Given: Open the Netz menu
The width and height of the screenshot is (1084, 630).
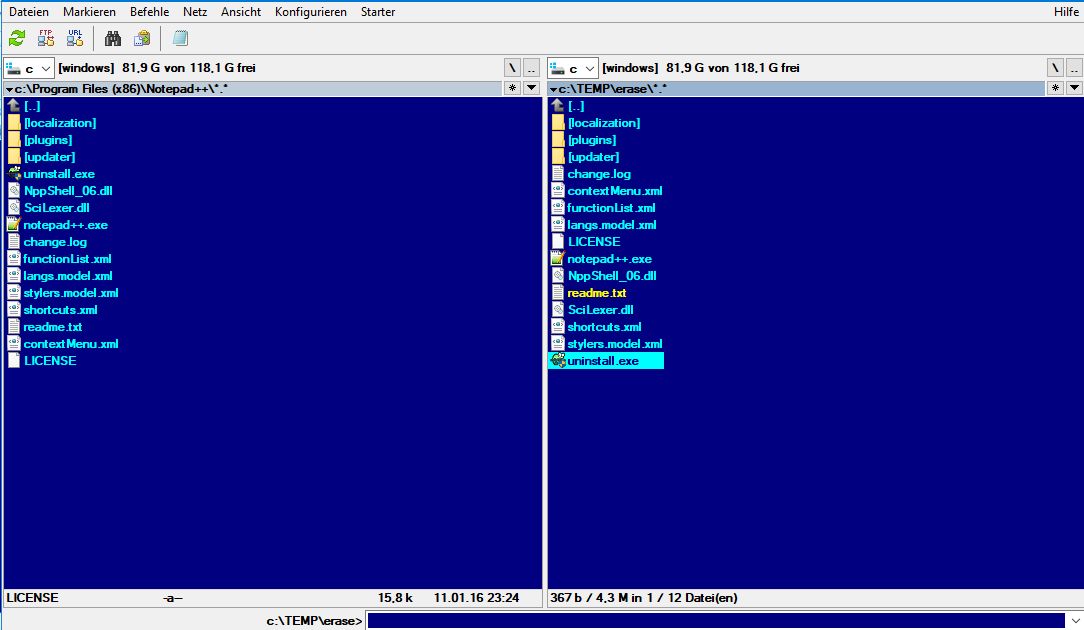Looking at the screenshot, I should point(195,12).
